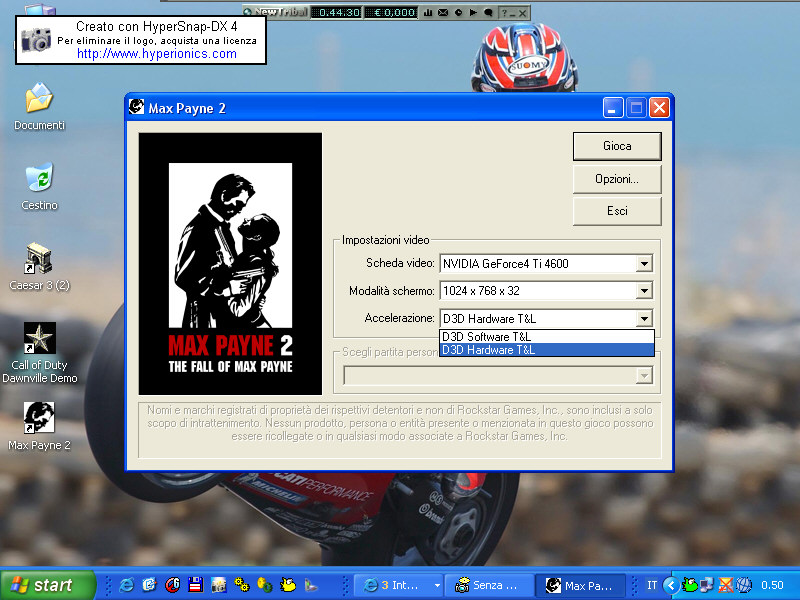Click the camera photo quick launch icon
800x600 pixels.
218,585
